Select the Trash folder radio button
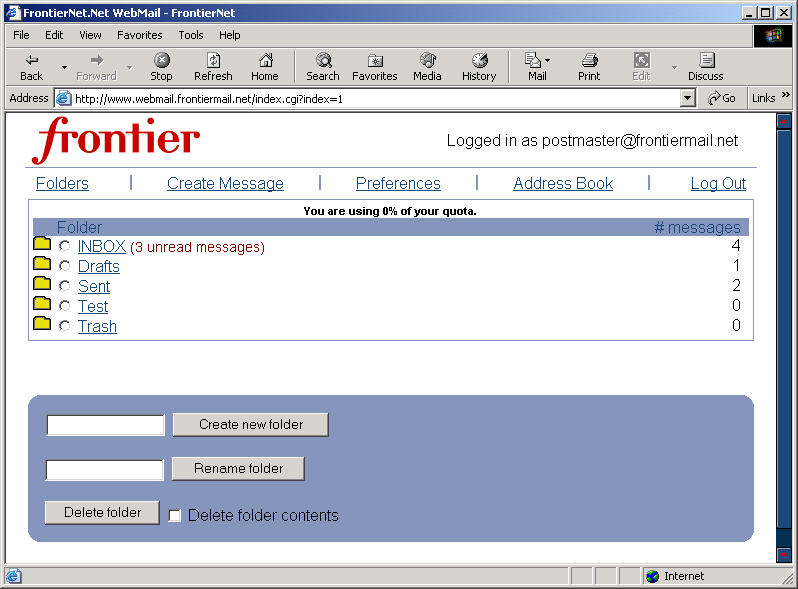This screenshot has width=798, height=589. point(65,326)
